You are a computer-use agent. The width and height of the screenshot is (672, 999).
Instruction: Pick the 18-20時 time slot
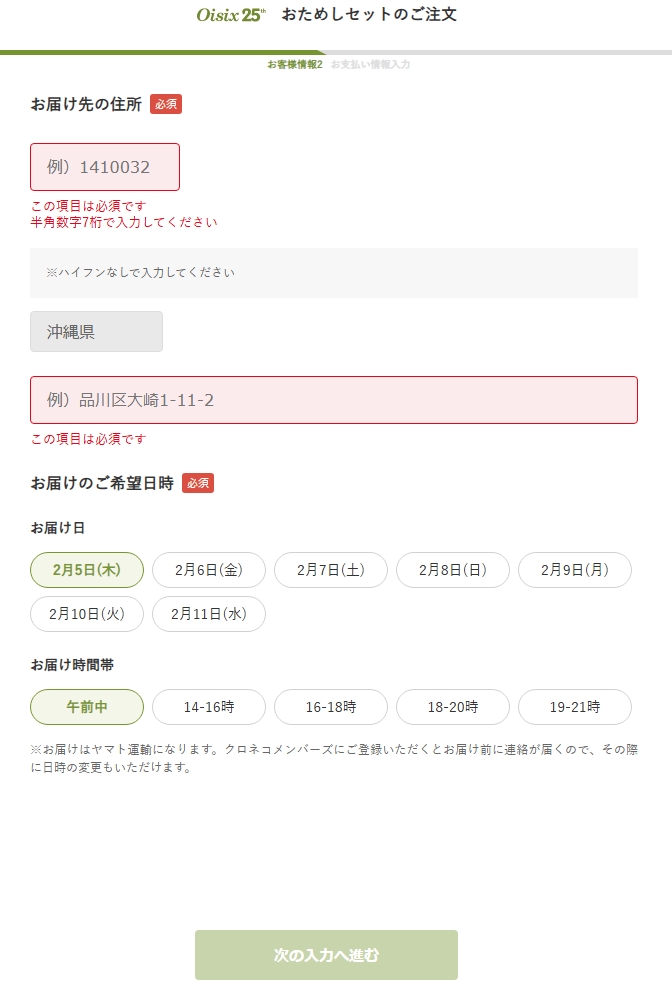[x=453, y=707]
